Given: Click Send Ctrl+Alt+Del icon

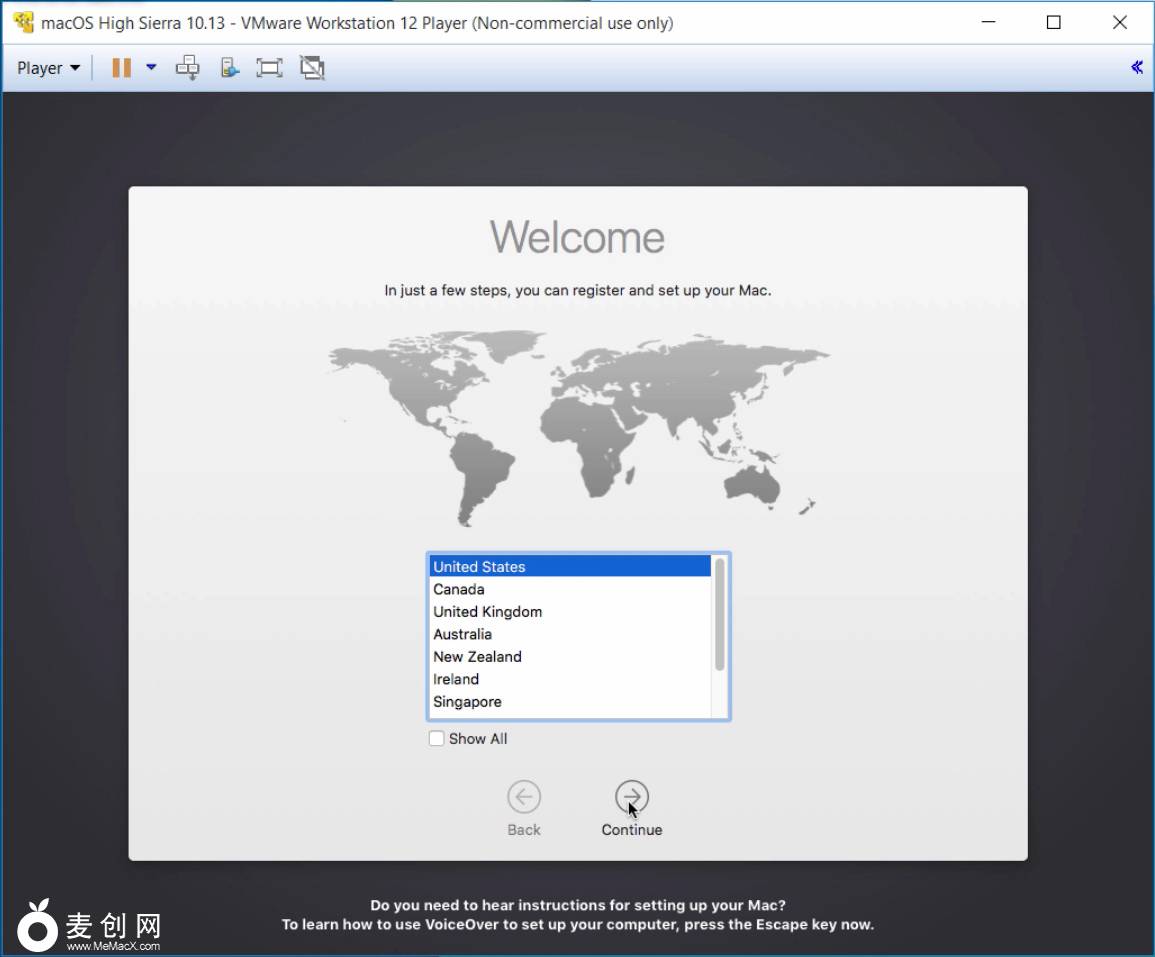Looking at the screenshot, I should 187,68.
